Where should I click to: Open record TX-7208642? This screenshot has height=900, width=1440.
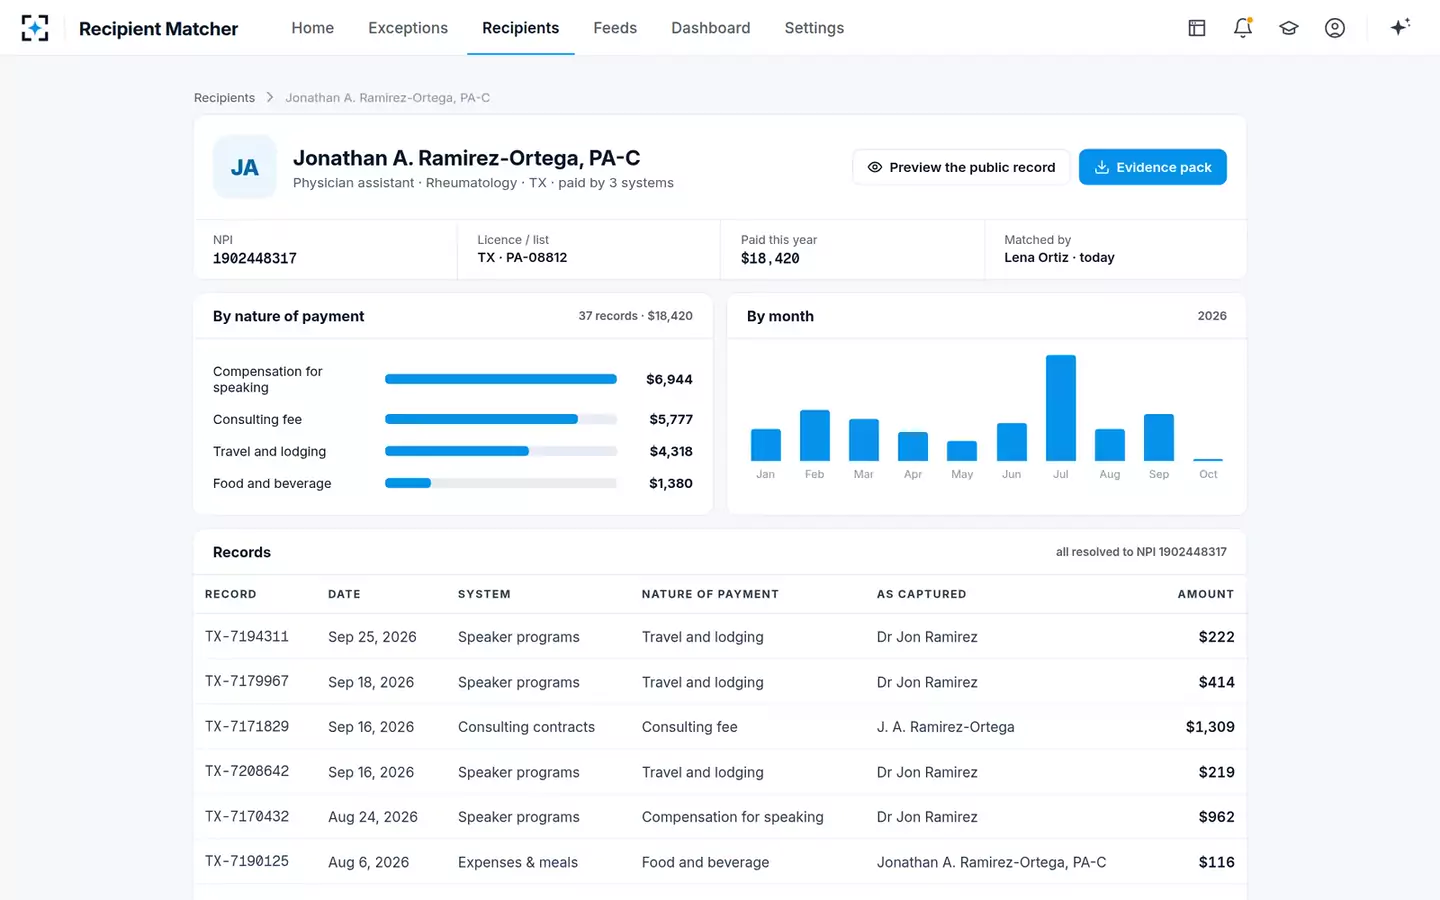[x=247, y=771]
